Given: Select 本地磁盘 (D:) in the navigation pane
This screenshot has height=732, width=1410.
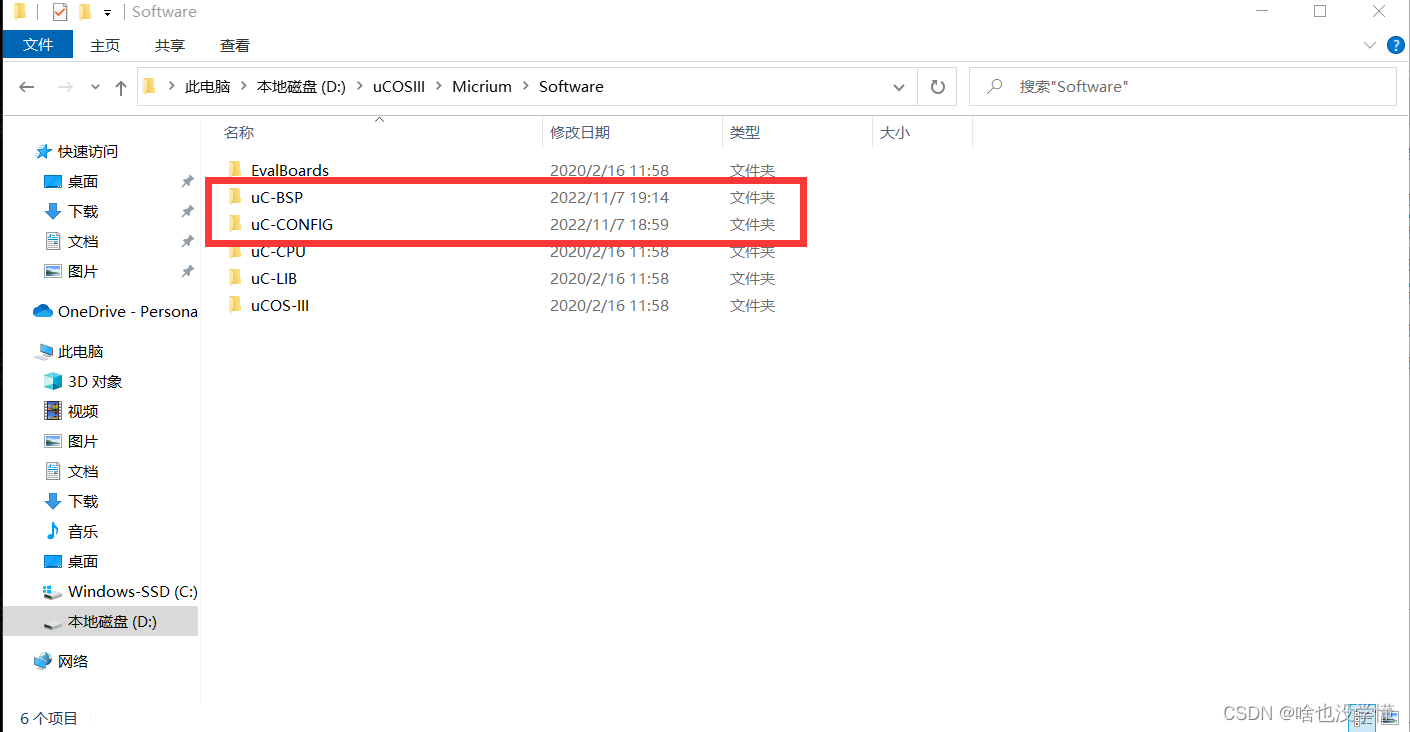Looking at the screenshot, I should click(100, 621).
